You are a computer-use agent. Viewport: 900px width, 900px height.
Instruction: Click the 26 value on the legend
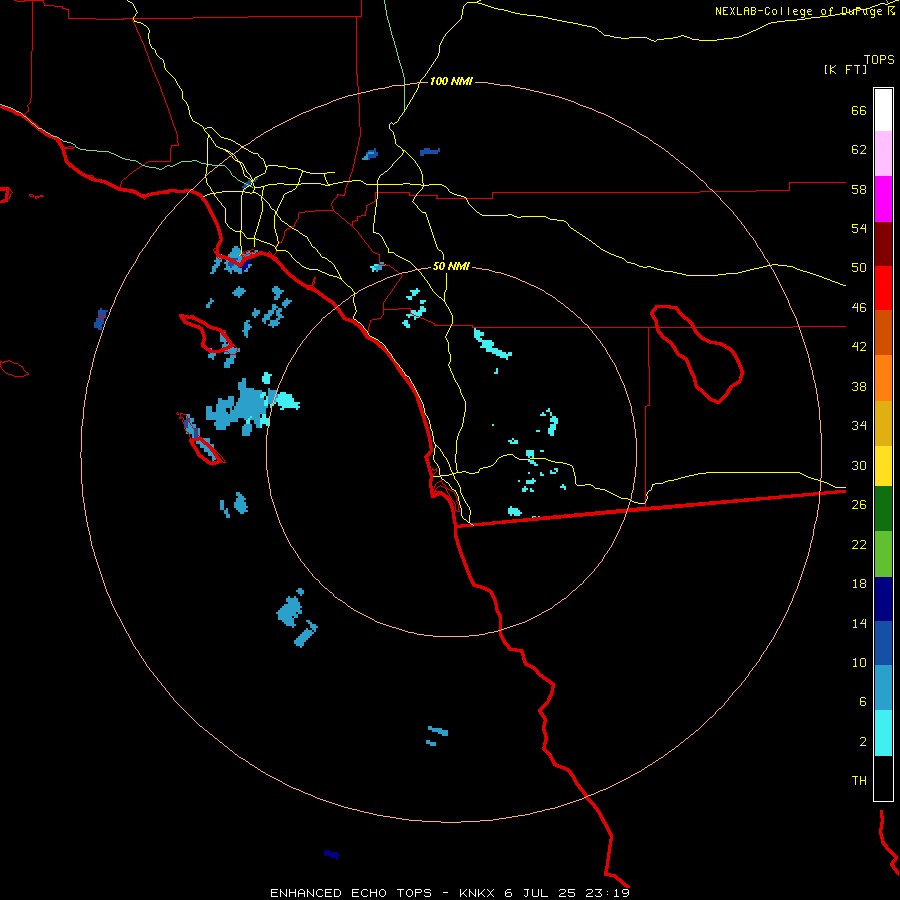859,505
